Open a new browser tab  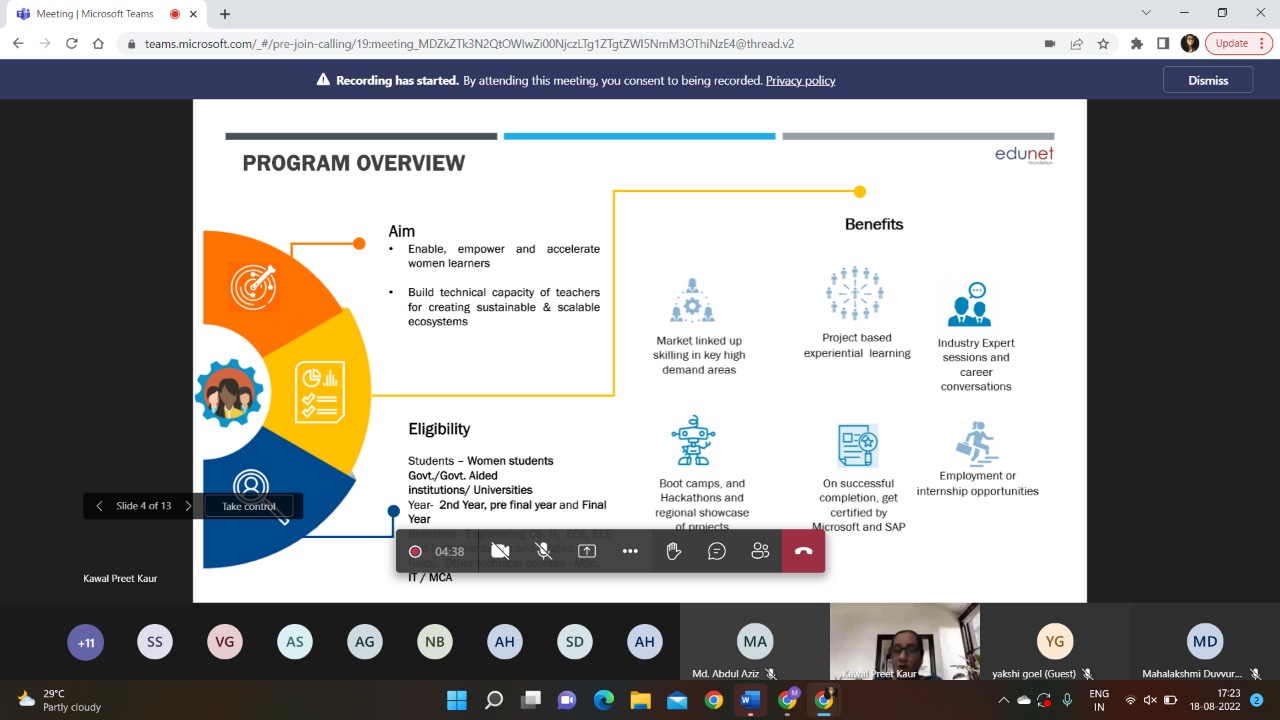coord(225,14)
